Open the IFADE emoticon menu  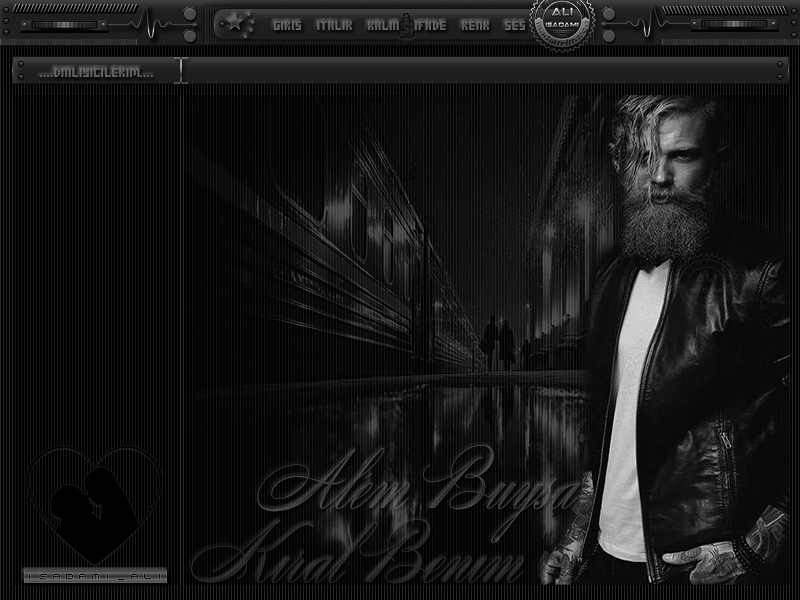coord(431,26)
